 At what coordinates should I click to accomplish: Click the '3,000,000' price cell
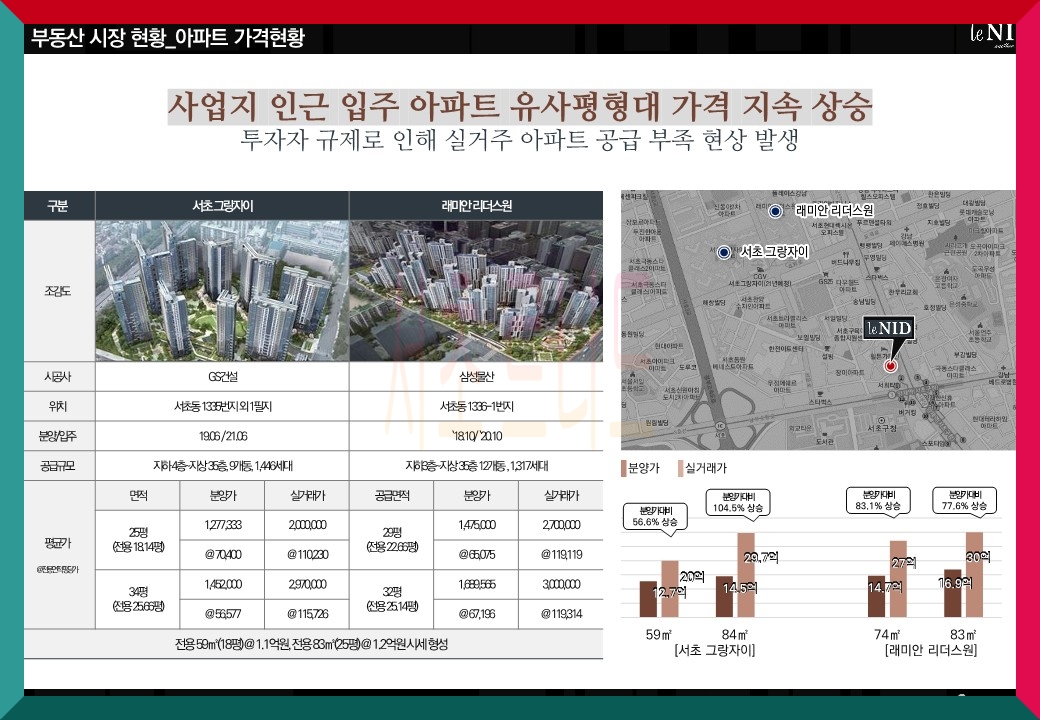pyautogui.click(x=561, y=584)
